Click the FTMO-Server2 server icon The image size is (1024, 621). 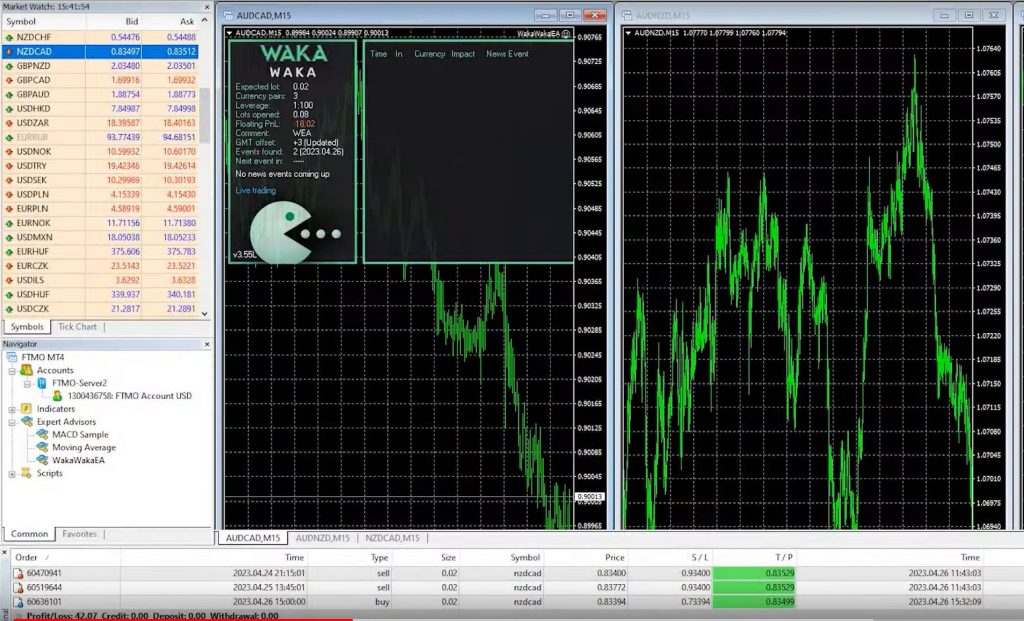(43, 382)
